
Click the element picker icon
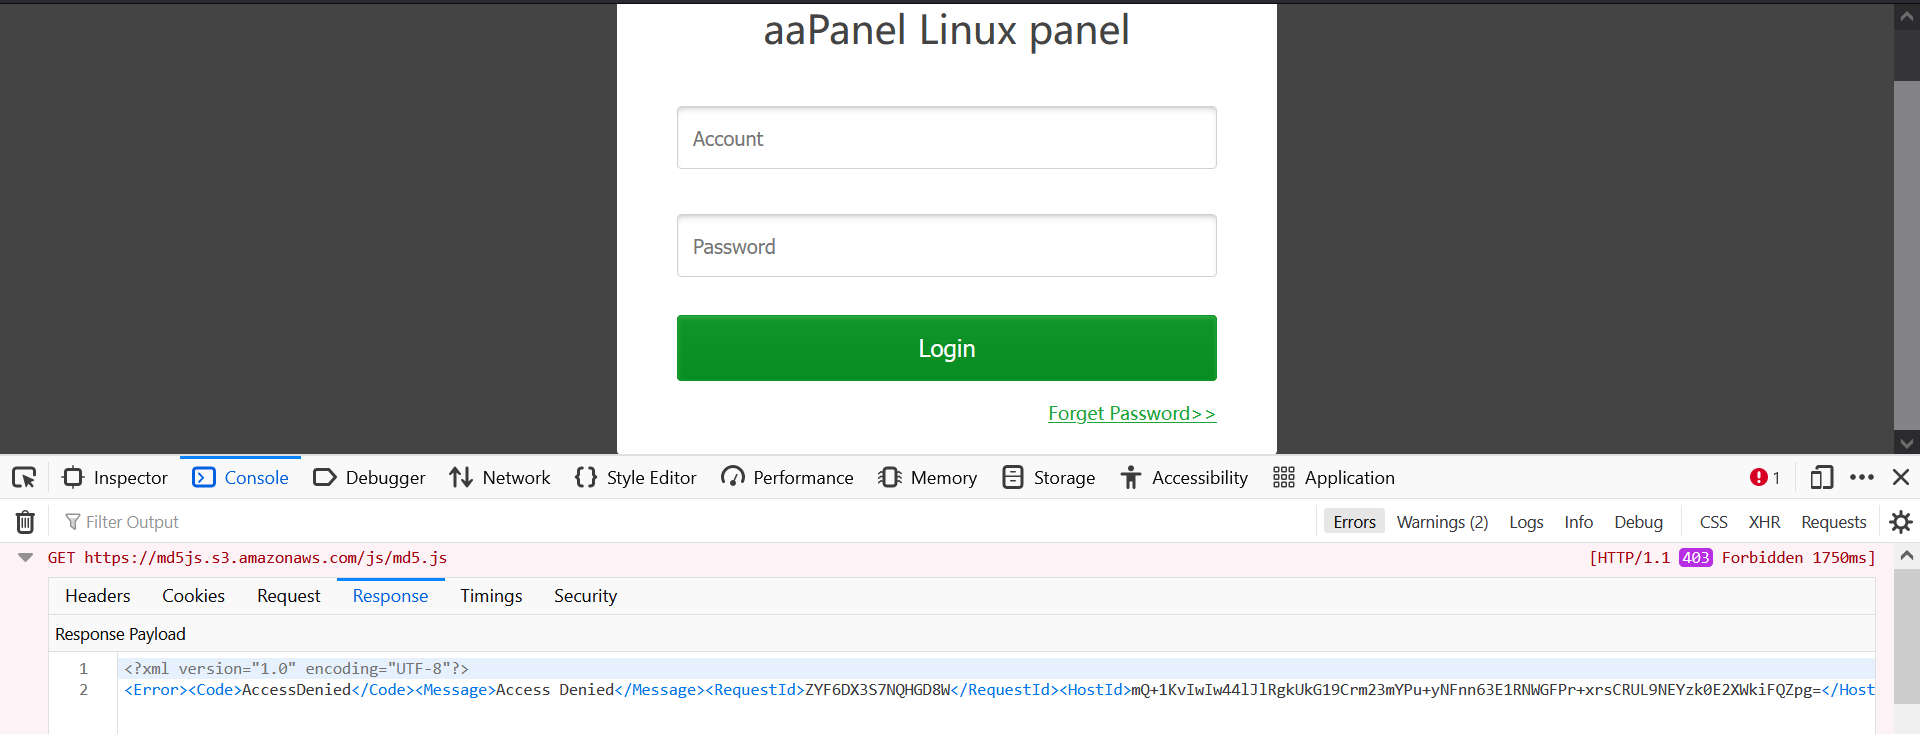tap(24, 478)
